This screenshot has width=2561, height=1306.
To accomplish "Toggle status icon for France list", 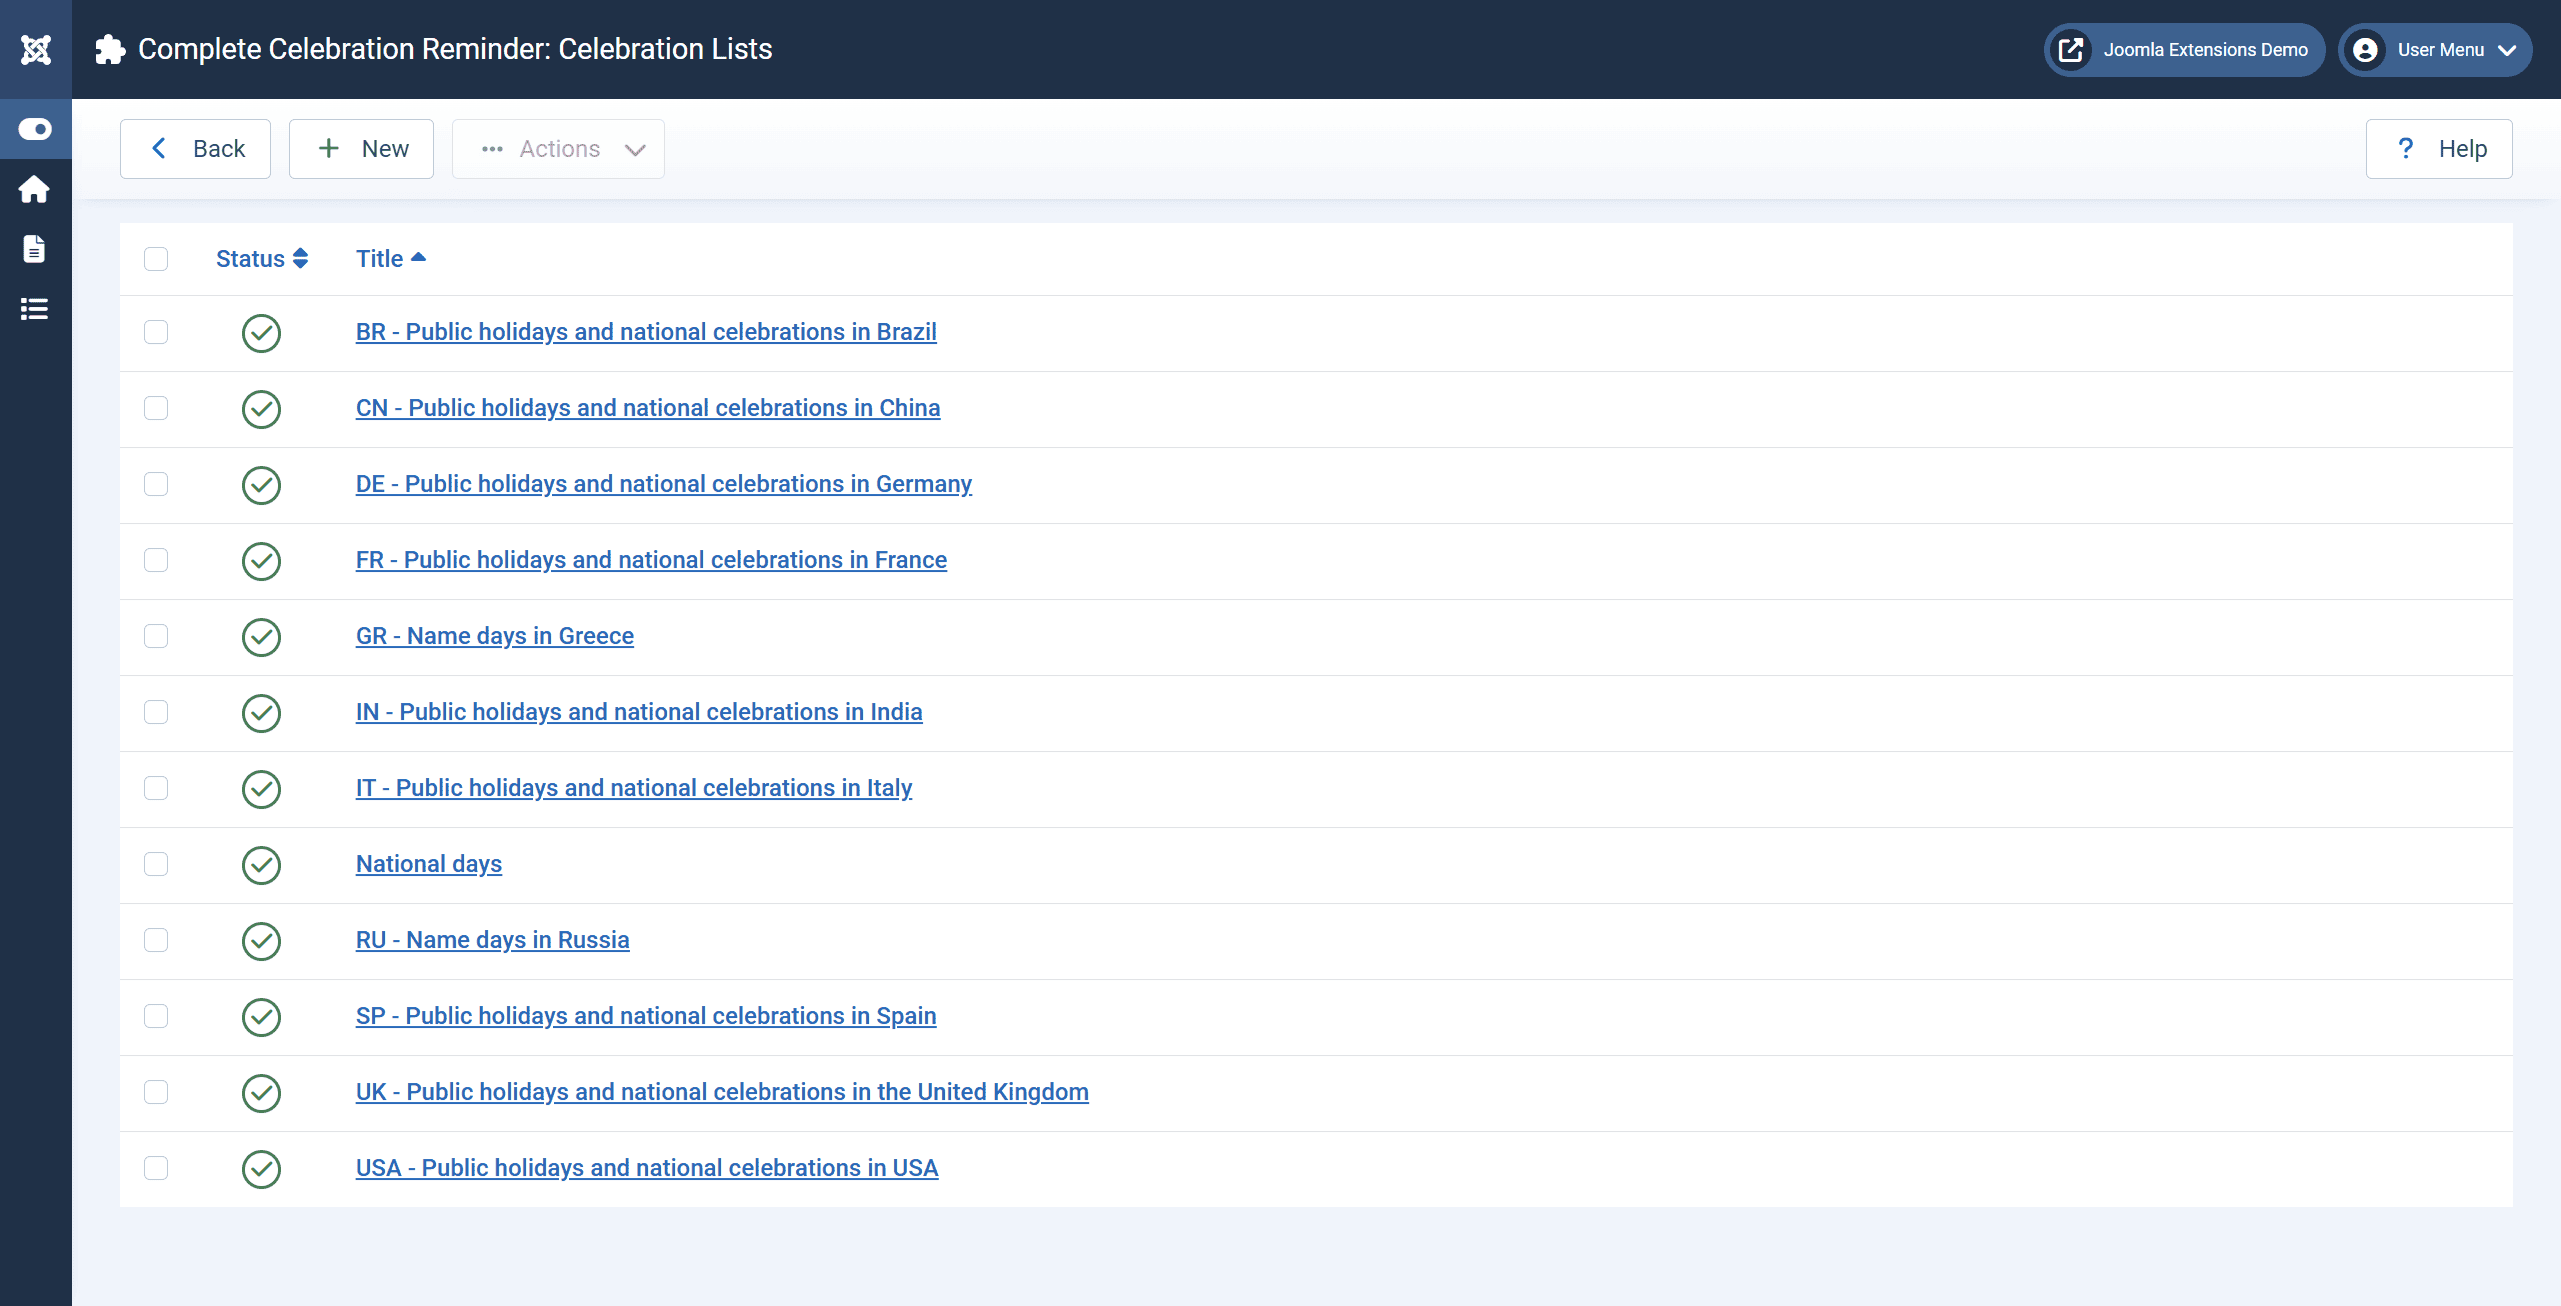I will click(261, 561).
